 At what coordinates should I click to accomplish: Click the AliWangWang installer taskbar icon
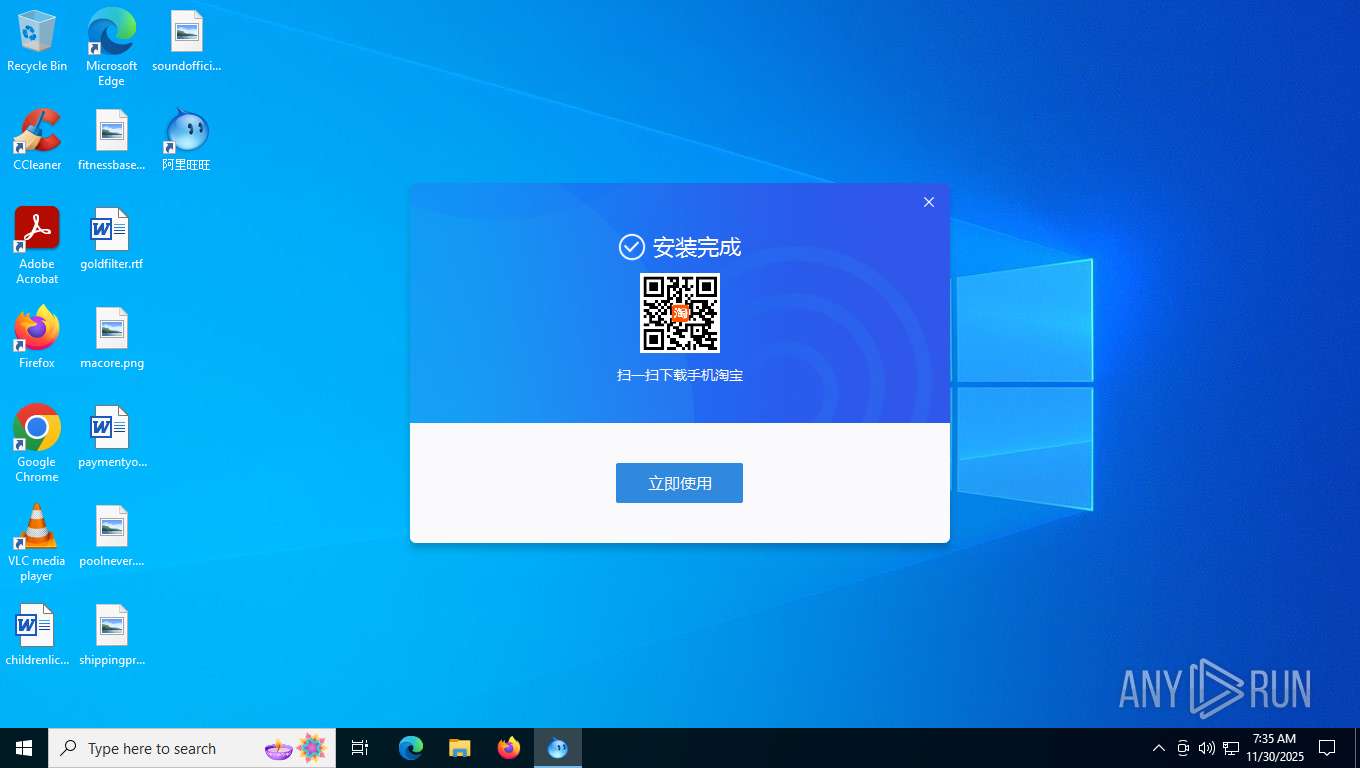click(557, 748)
